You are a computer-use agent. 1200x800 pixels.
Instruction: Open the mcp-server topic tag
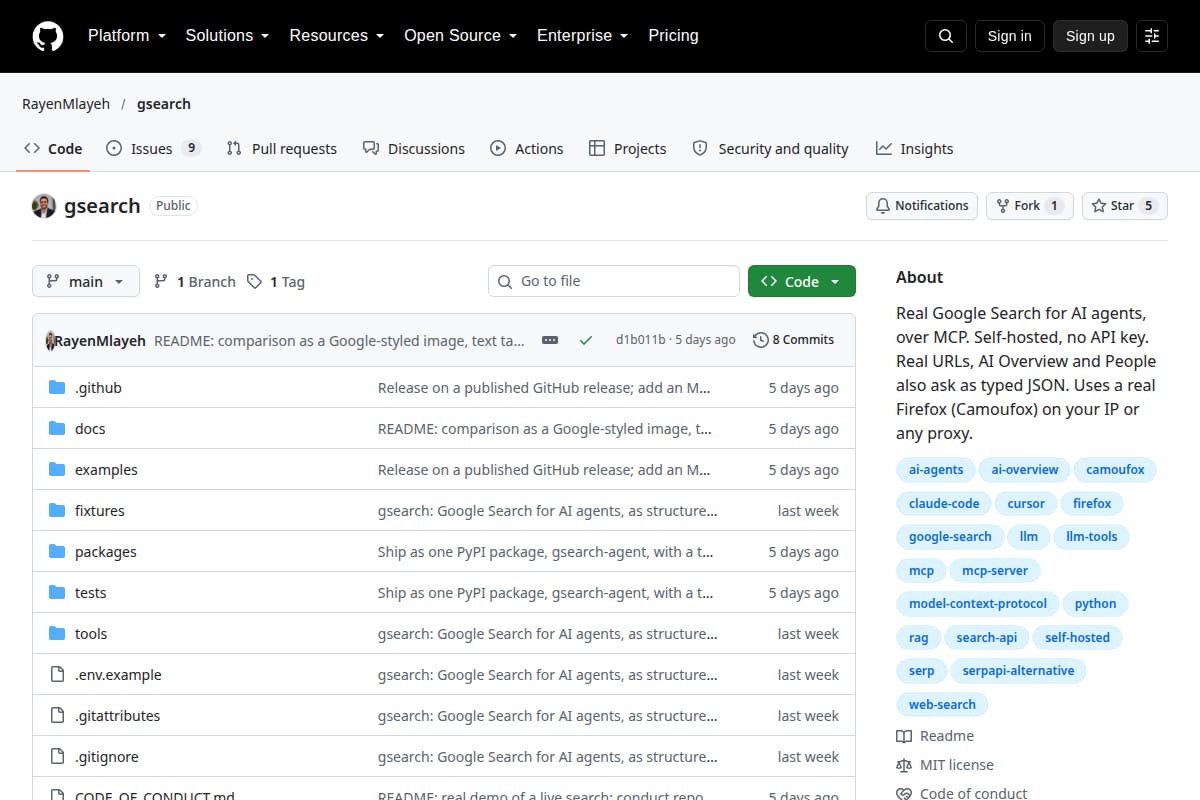click(x=995, y=570)
